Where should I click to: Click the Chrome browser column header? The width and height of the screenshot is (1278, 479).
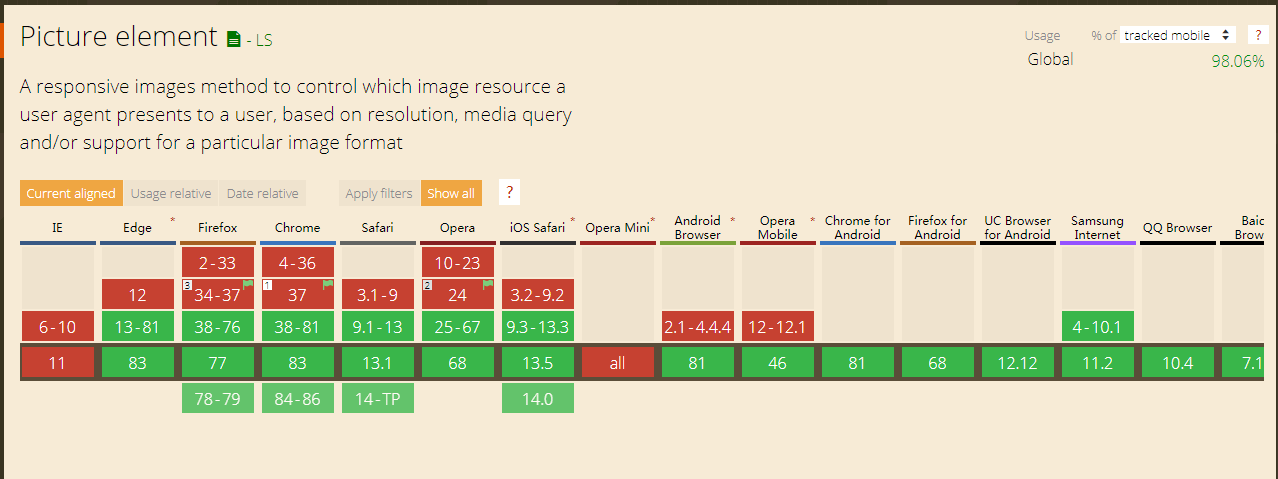tap(297, 228)
